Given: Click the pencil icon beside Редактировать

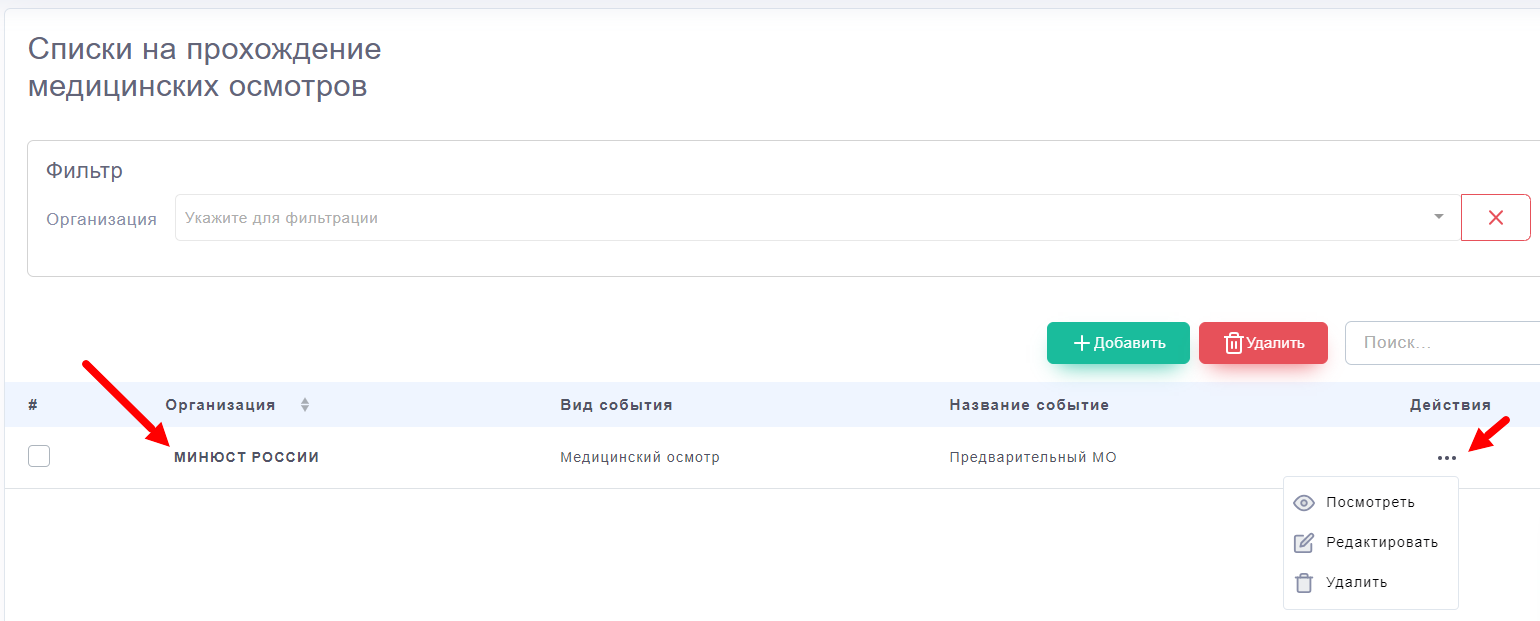Looking at the screenshot, I should 1304,543.
